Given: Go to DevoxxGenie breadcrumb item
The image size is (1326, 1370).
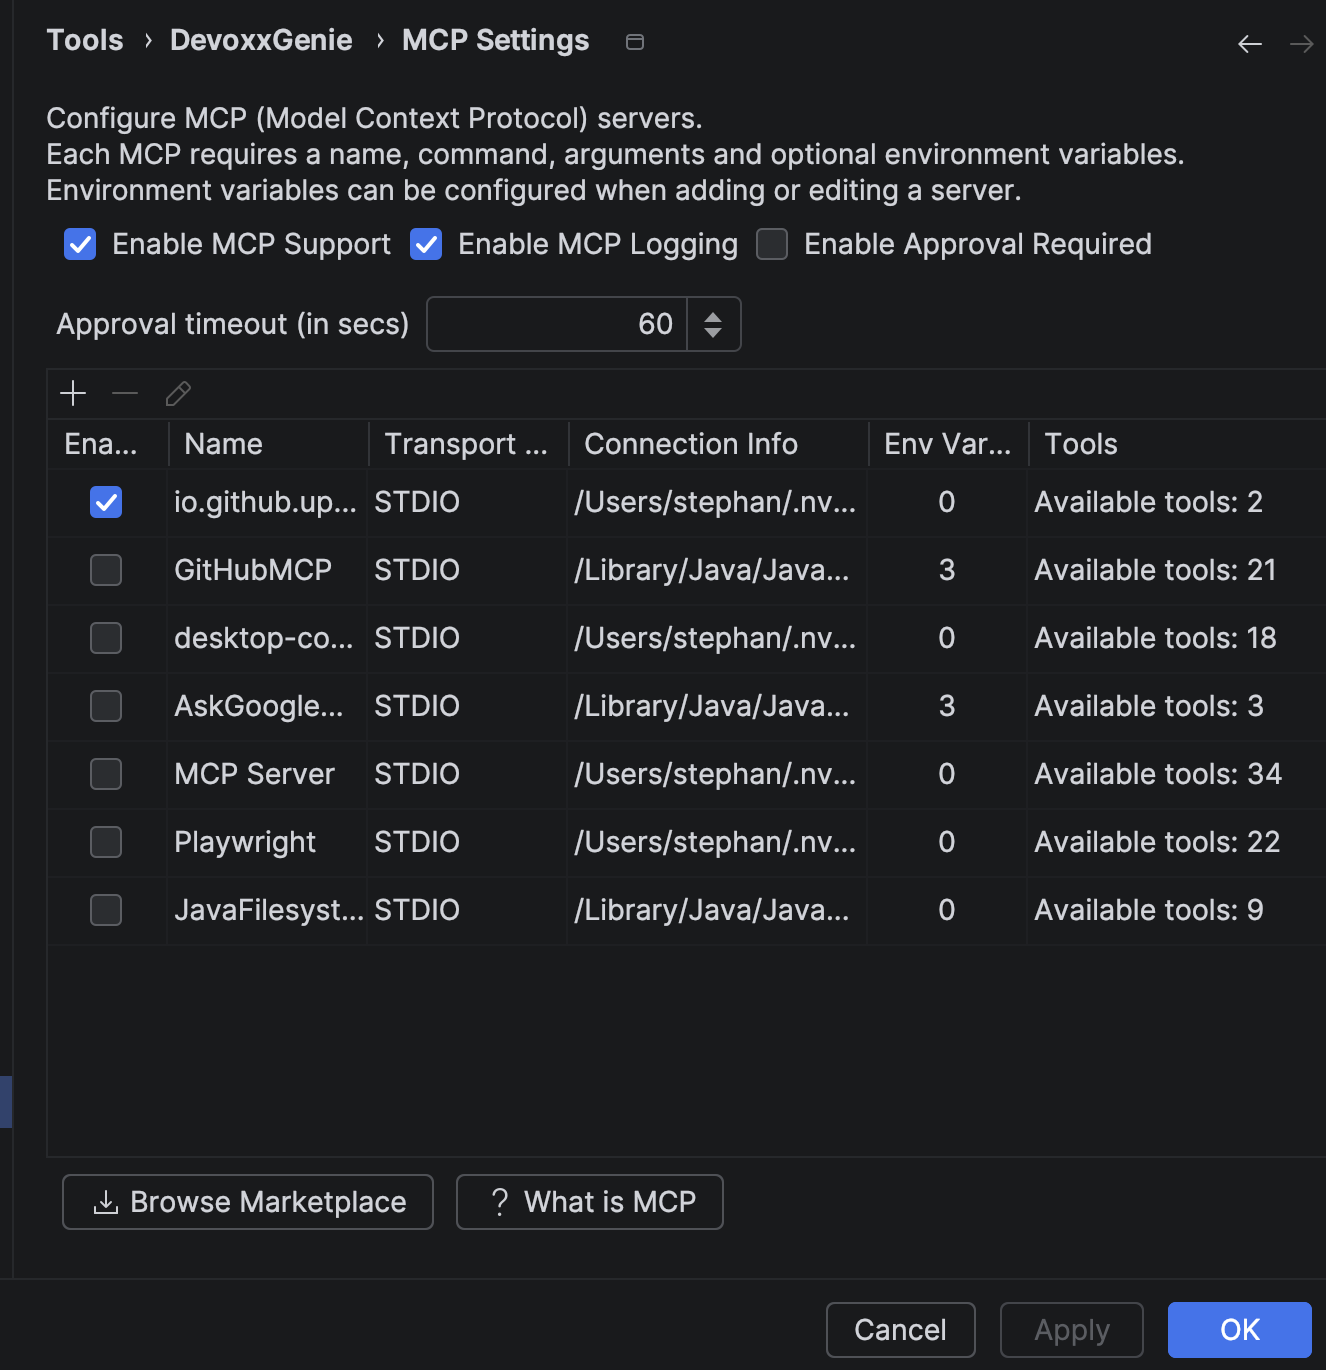Looking at the screenshot, I should (x=261, y=40).
